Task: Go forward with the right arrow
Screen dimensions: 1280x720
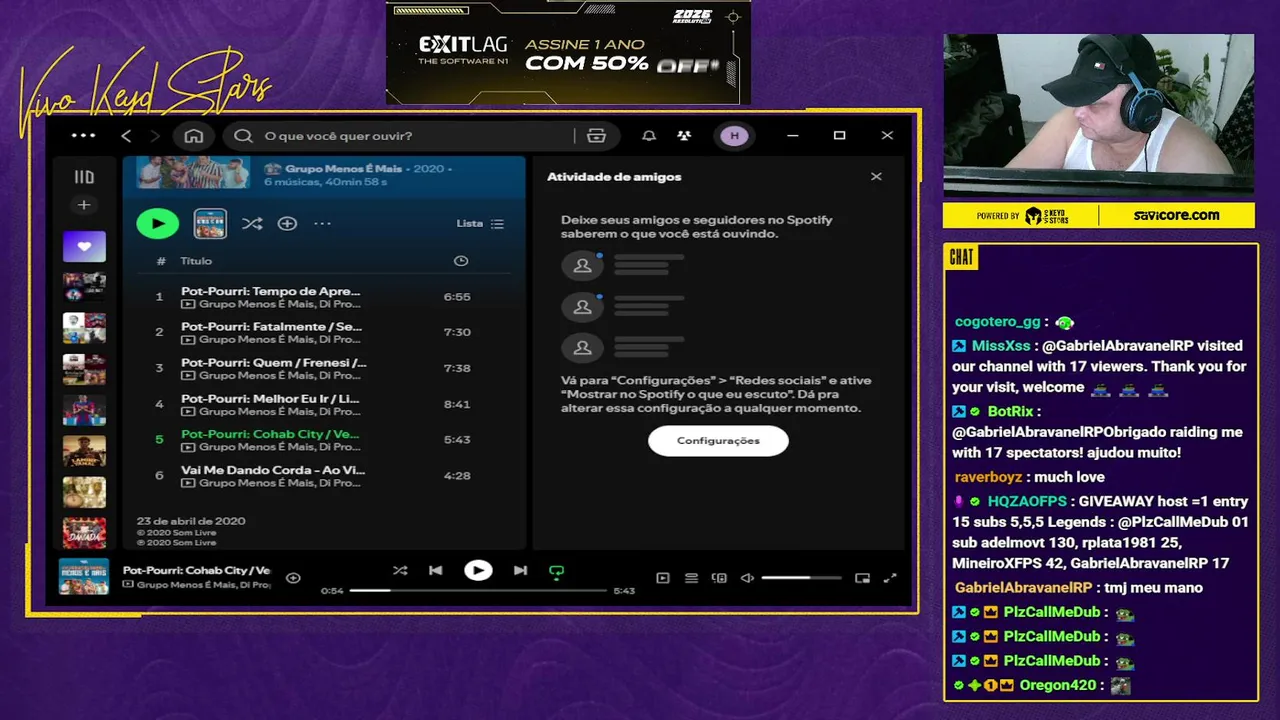Action: coord(155,136)
